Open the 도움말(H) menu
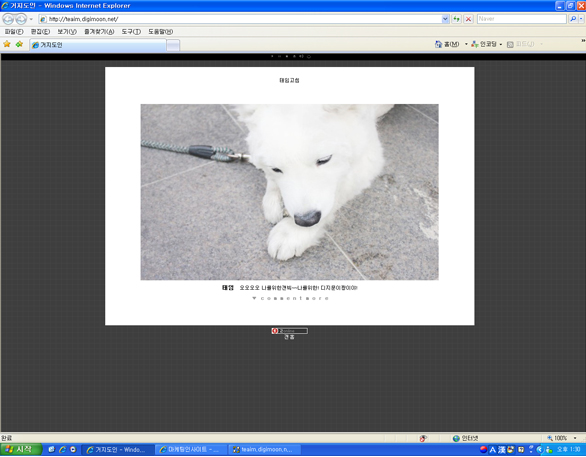 click(x=160, y=32)
